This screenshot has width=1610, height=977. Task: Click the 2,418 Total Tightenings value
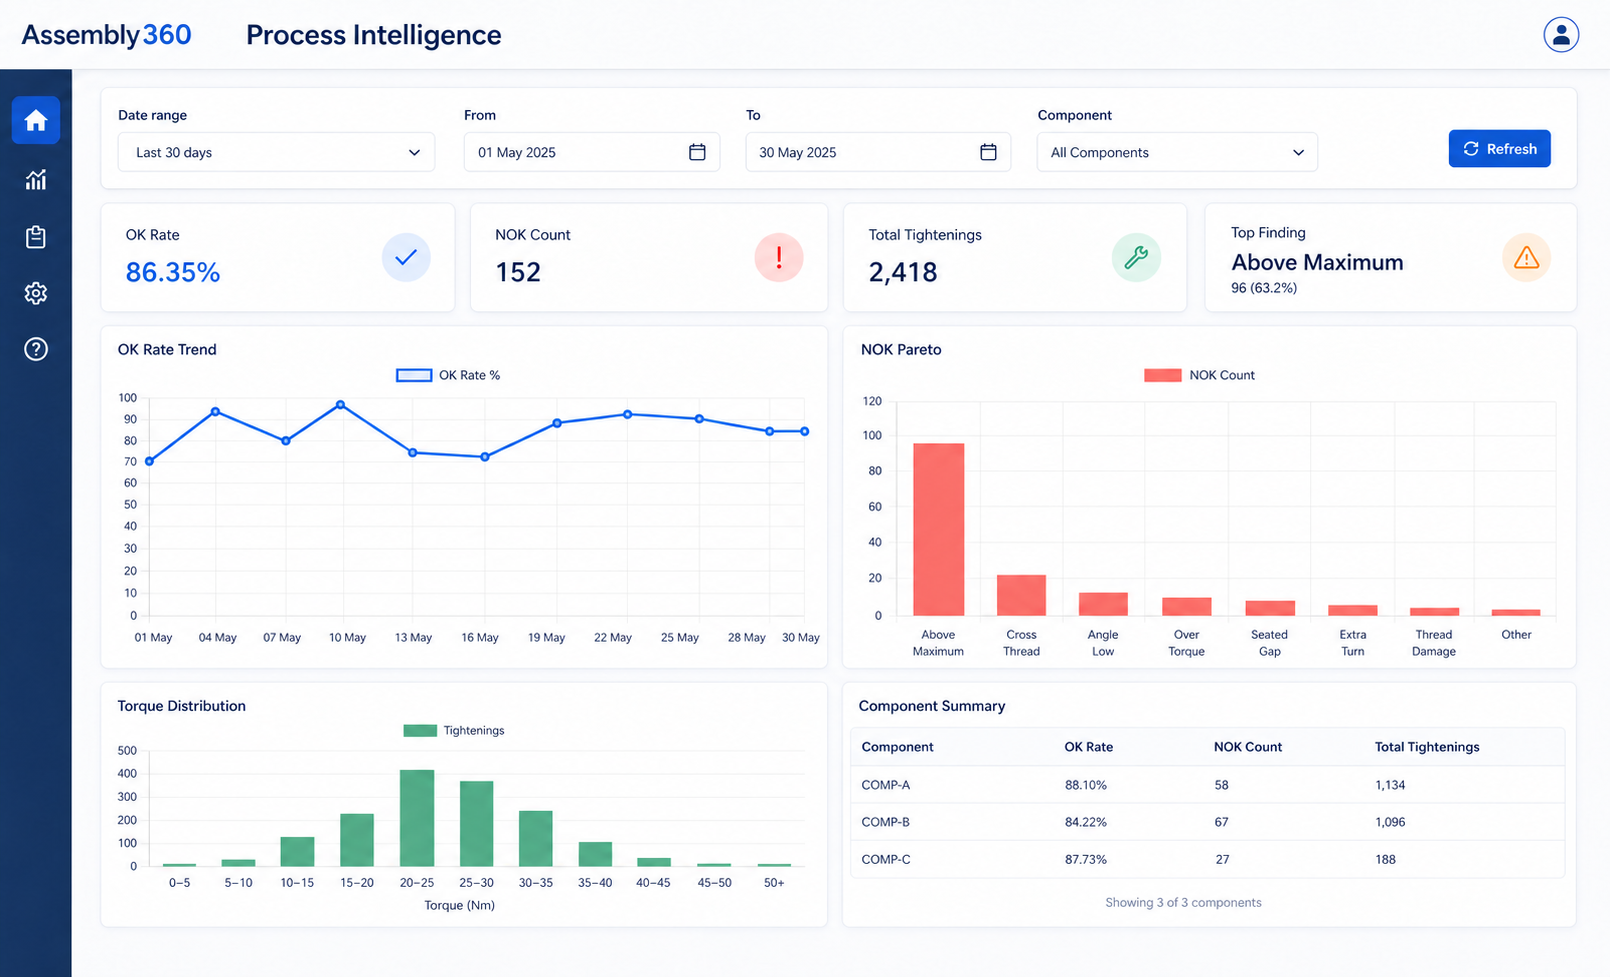(903, 272)
